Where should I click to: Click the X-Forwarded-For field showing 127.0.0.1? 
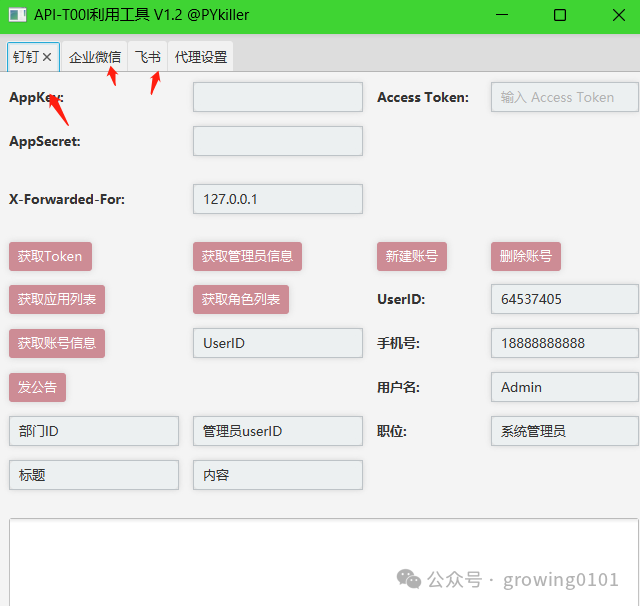point(278,199)
